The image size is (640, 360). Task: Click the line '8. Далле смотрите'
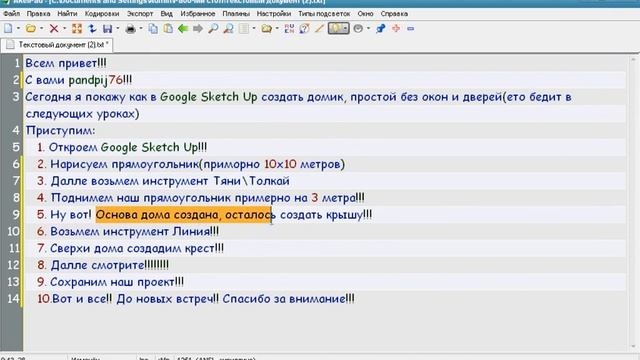(102, 265)
